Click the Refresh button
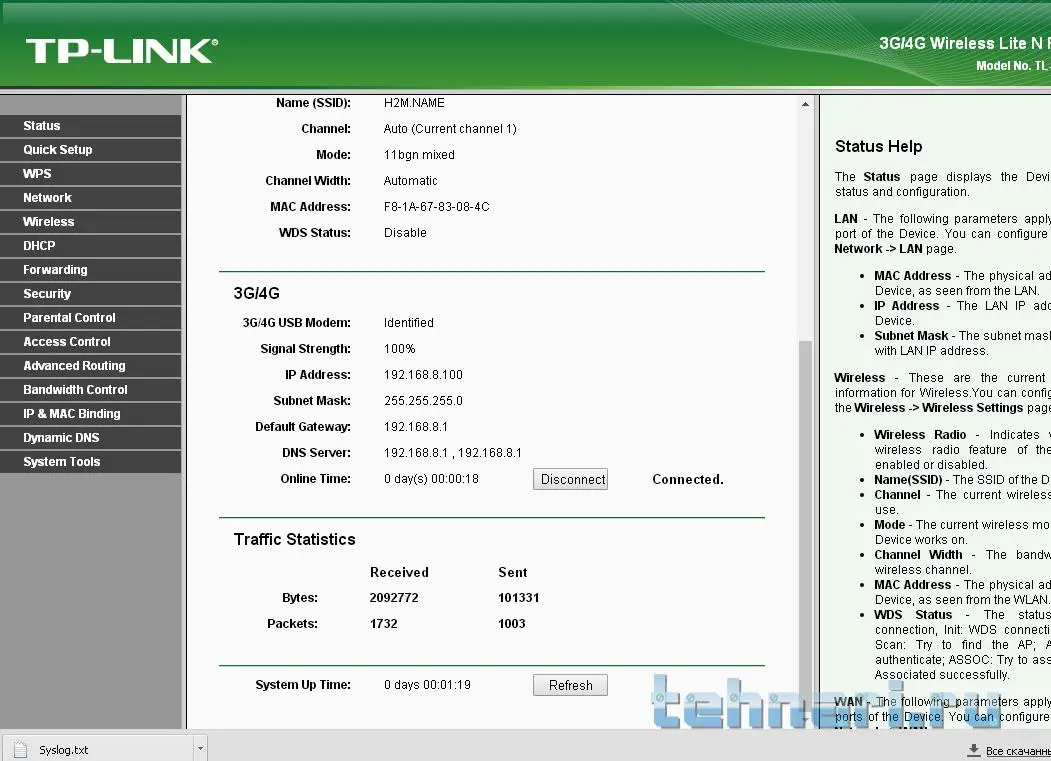Image resolution: width=1051 pixels, height=761 pixels. [570, 685]
